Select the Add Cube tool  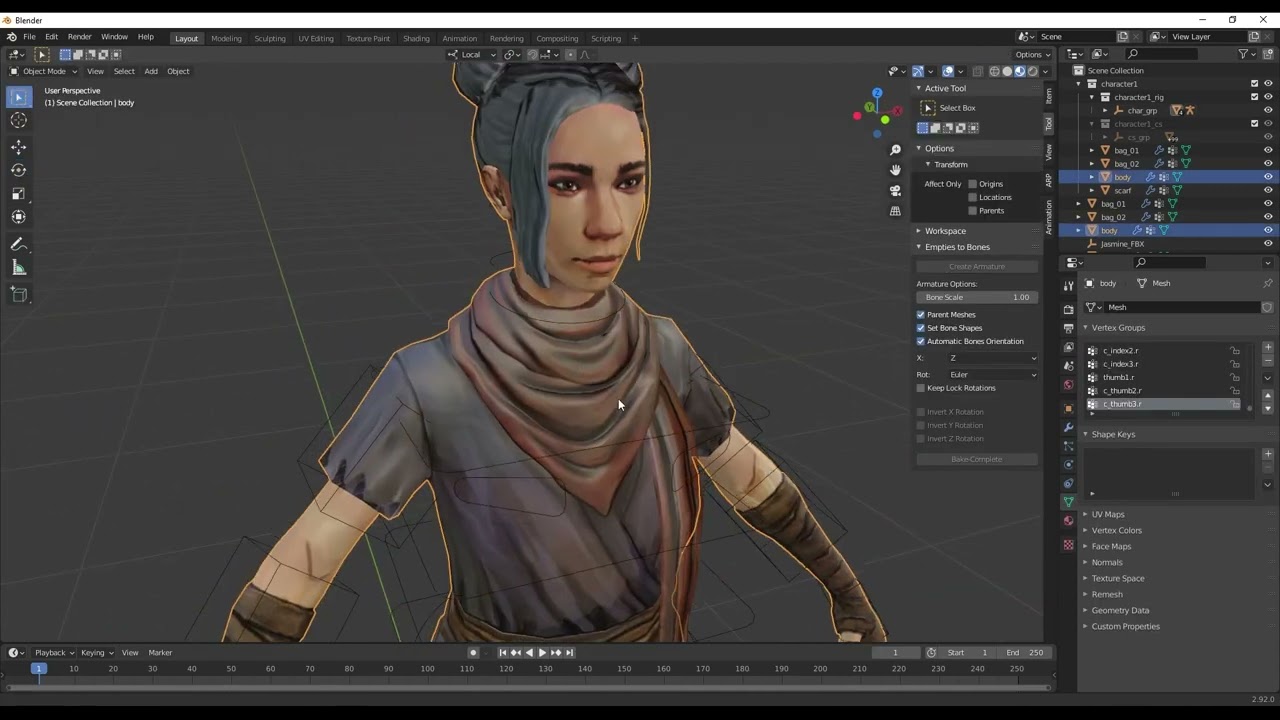pos(18,294)
